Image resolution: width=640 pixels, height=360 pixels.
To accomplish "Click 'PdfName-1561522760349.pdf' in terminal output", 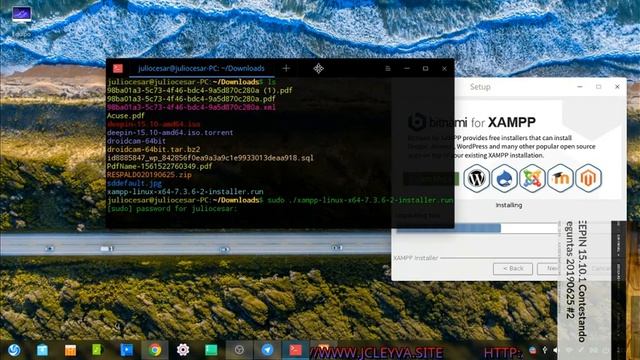I will coord(159,167).
